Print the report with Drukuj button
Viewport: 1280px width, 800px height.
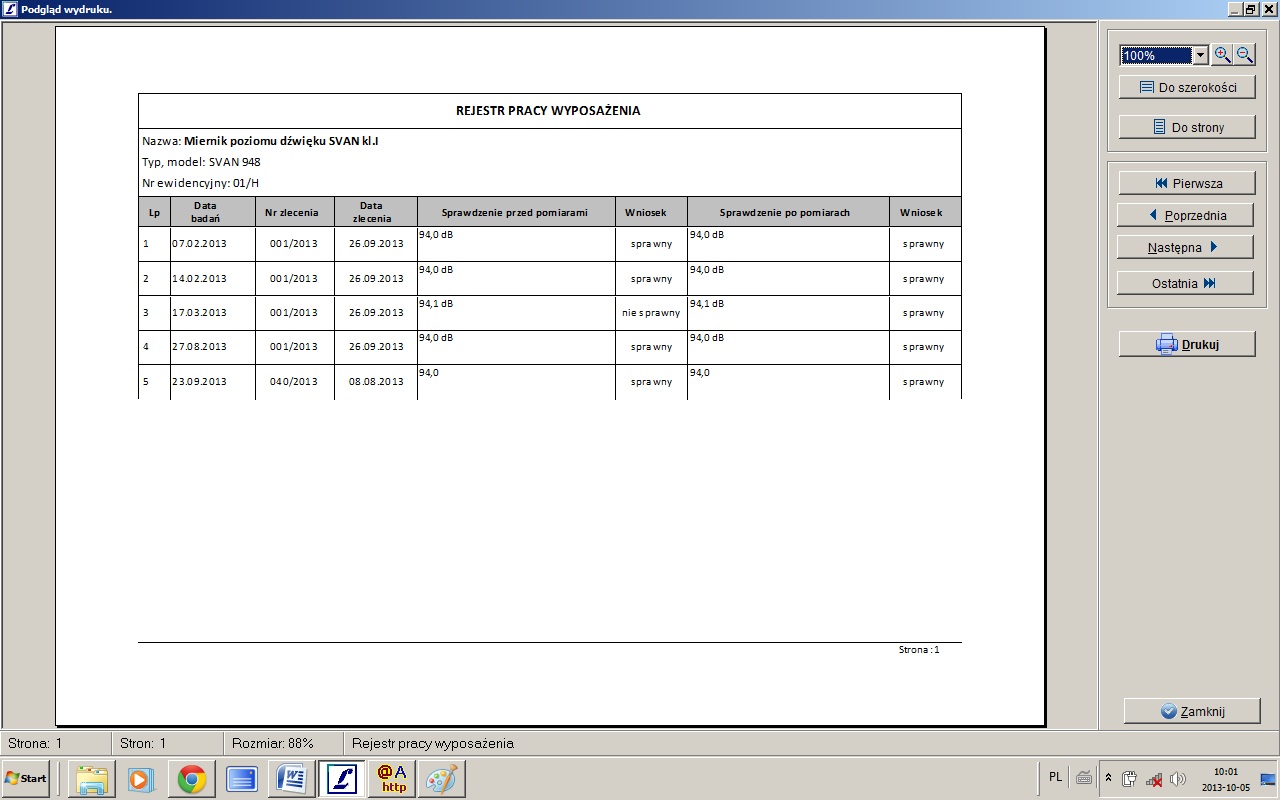[x=1187, y=344]
